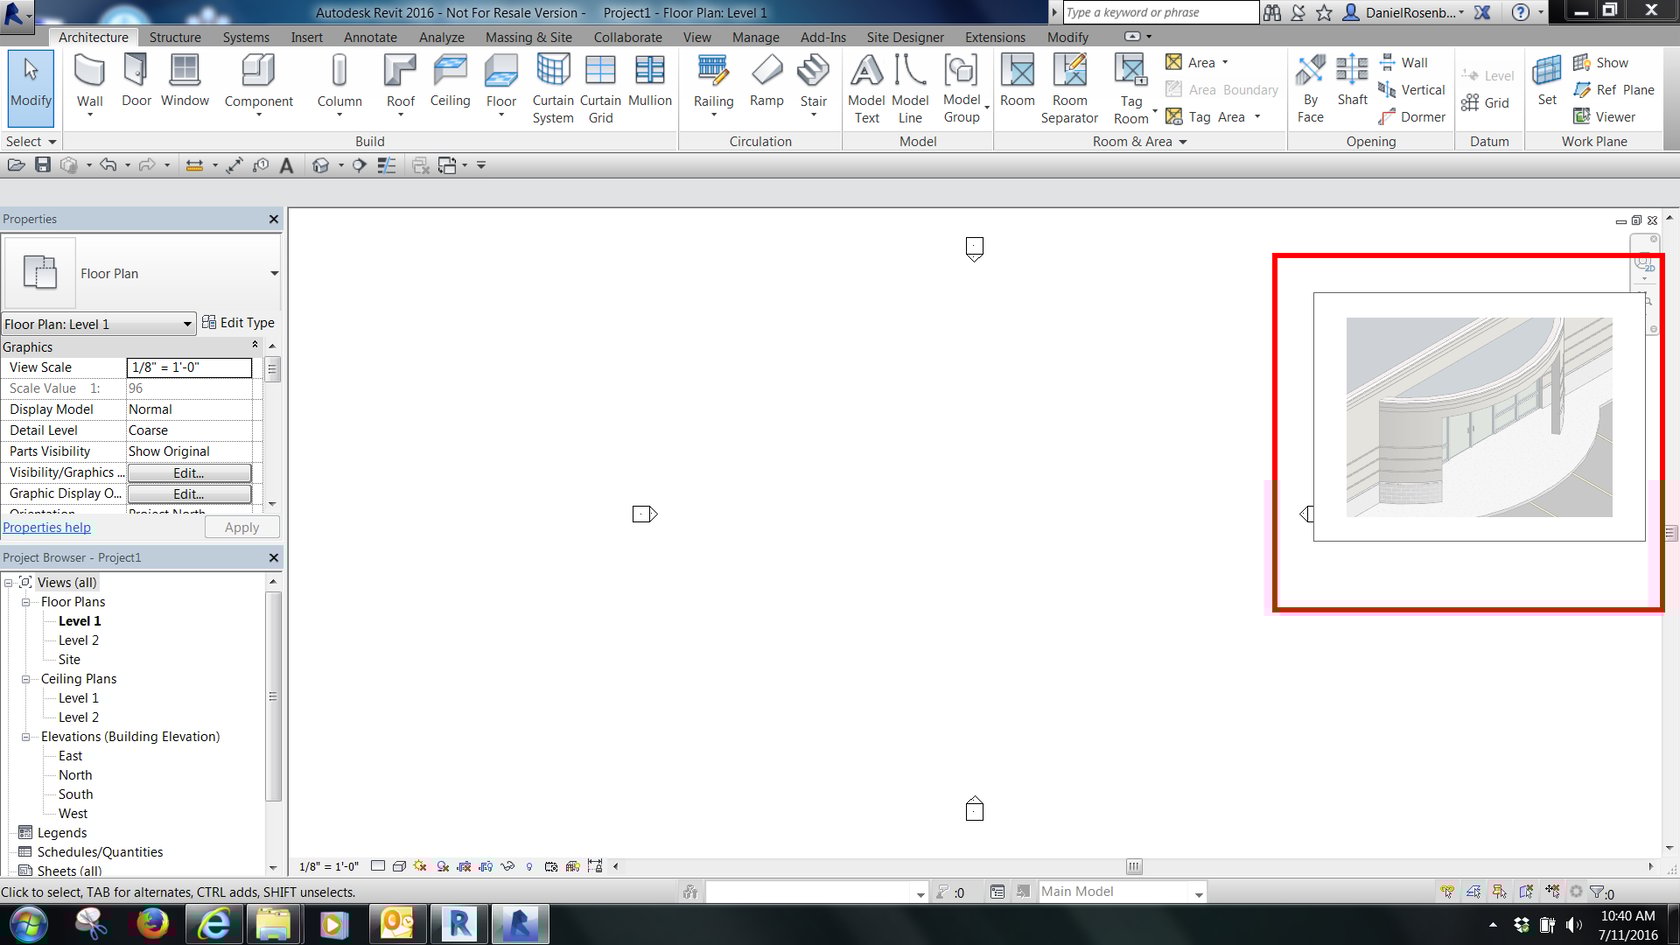Open the Manage ribbon tab
The height and width of the screenshot is (945, 1680).
pos(755,37)
